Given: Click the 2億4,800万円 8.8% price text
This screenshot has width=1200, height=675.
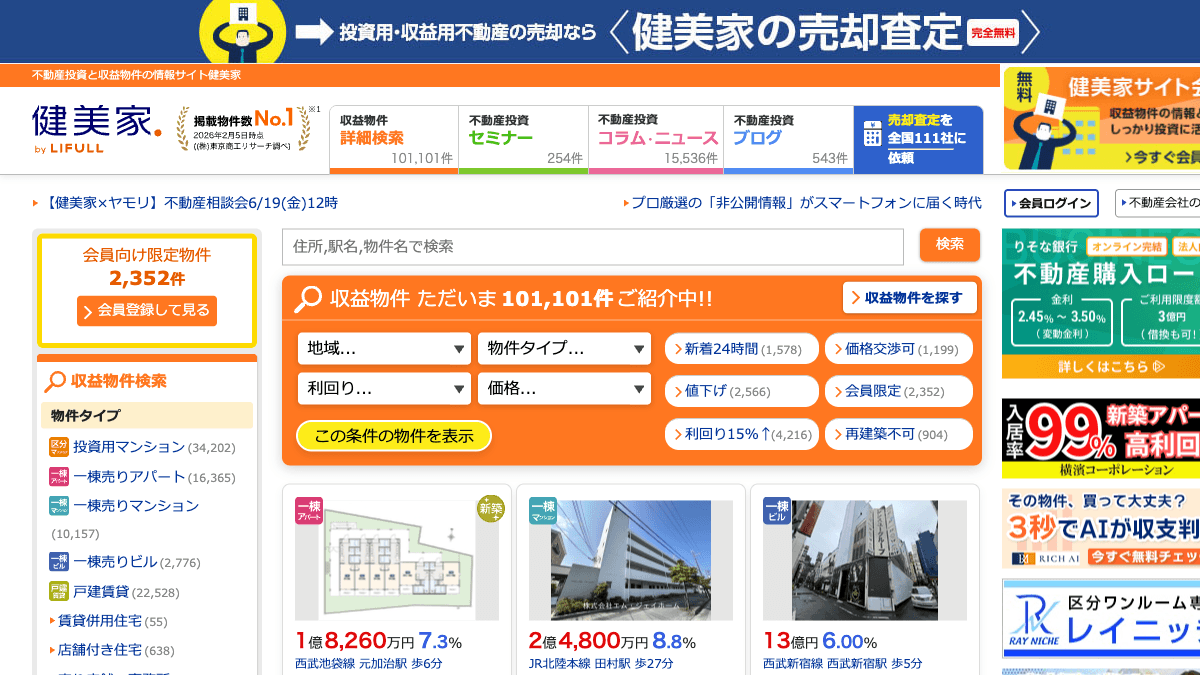Looking at the screenshot, I should pos(612,641).
